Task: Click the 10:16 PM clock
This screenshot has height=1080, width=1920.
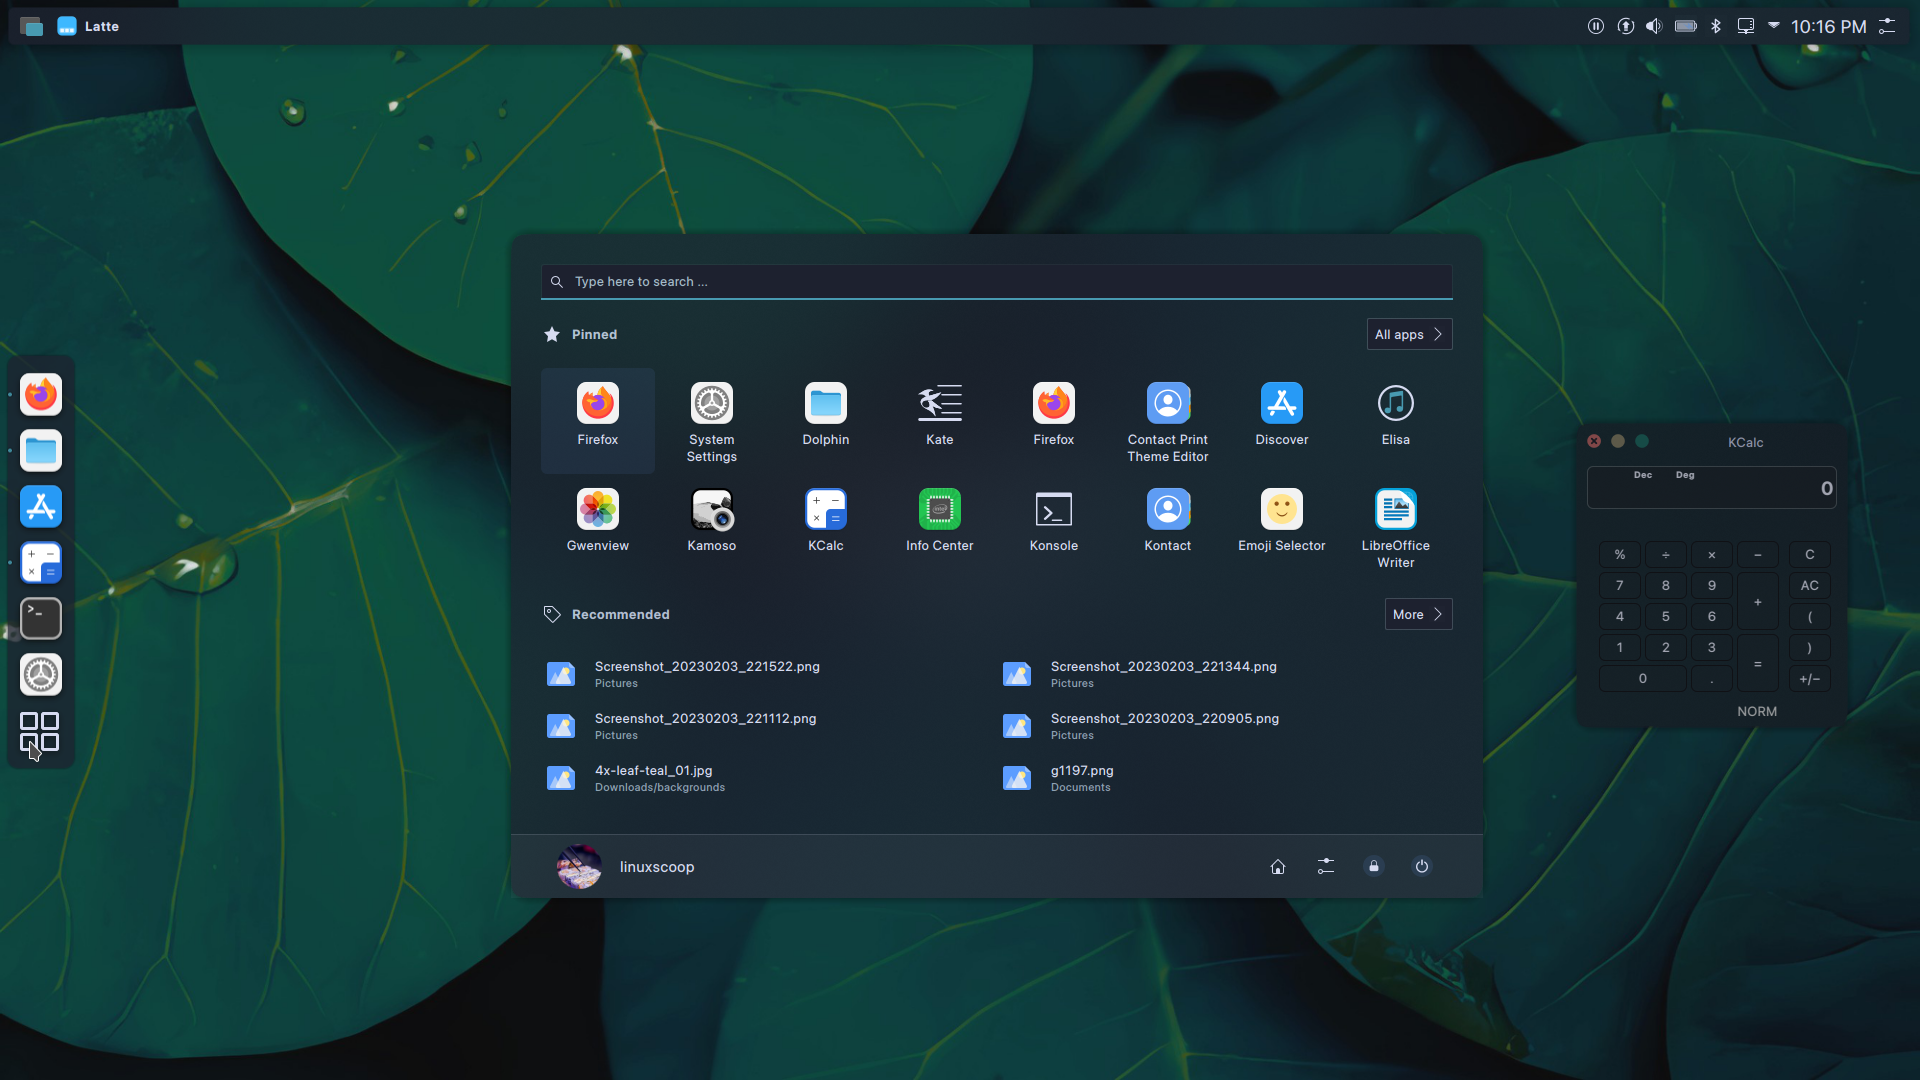Action: coord(1828,27)
